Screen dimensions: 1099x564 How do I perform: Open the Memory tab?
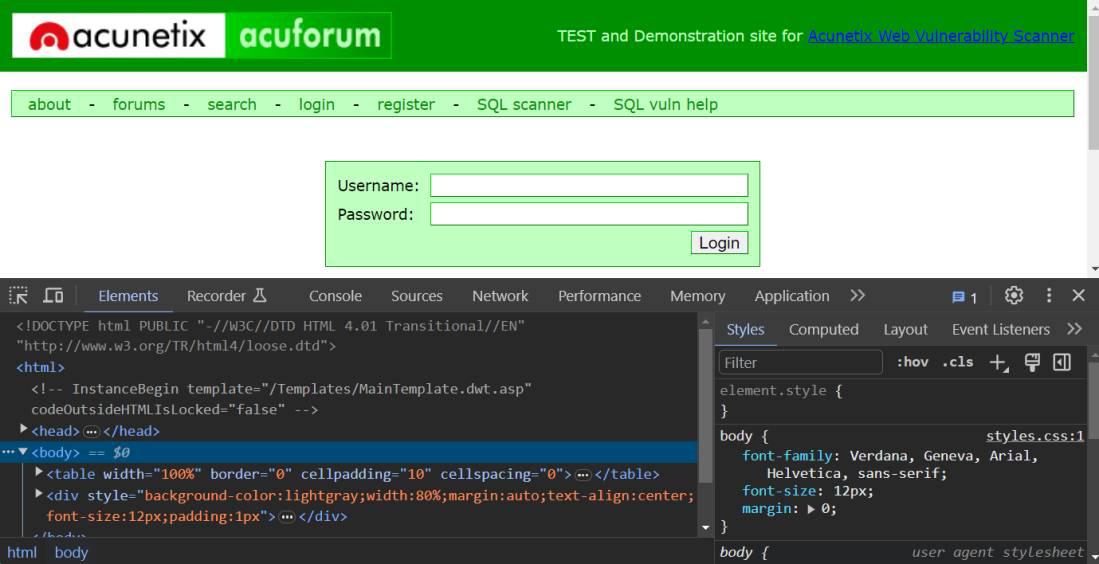[697, 296]
